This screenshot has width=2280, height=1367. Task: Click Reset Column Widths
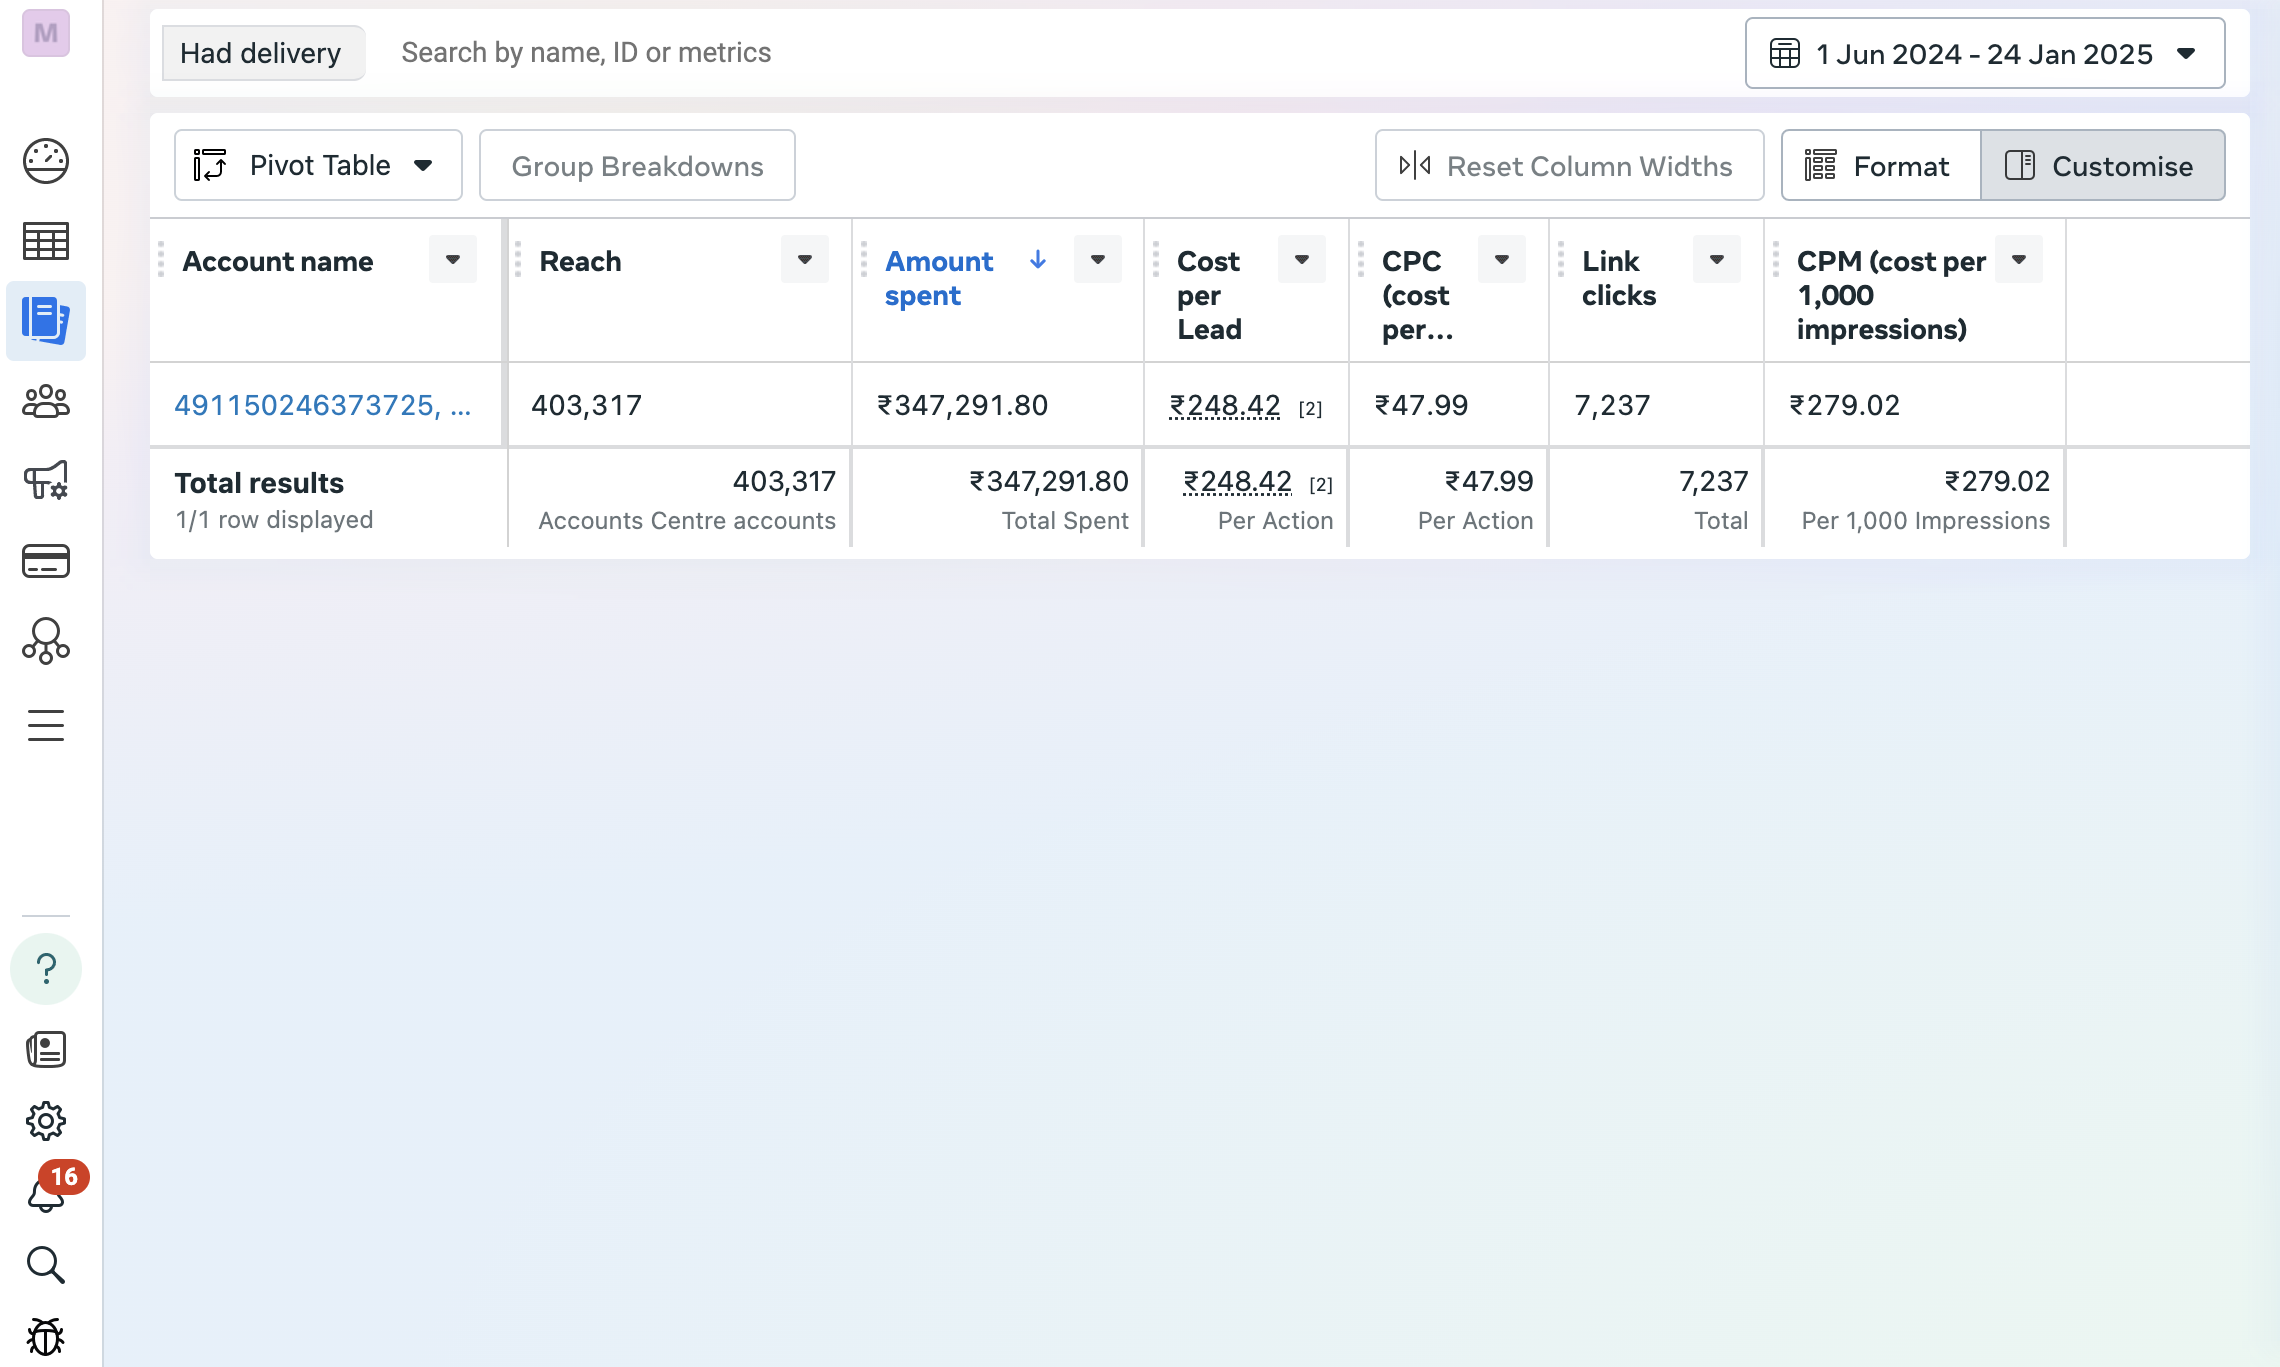click(x=1569, y=166)
